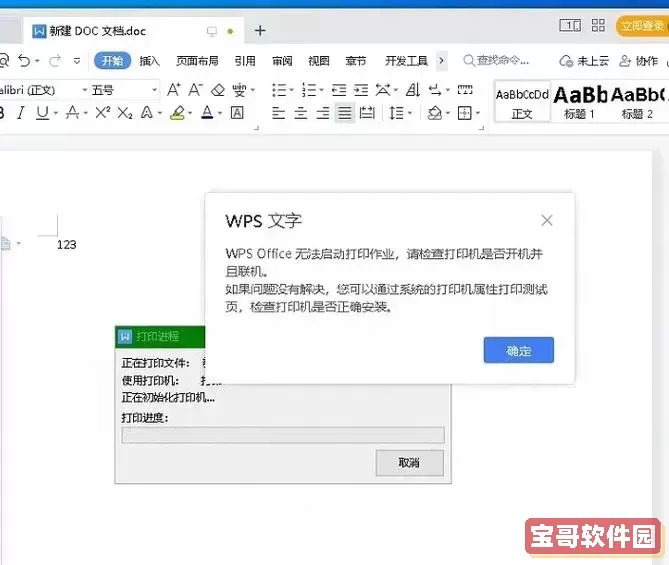669x565 pixels.
Task: Select the justify alignment icon
Action: (344, 113)
